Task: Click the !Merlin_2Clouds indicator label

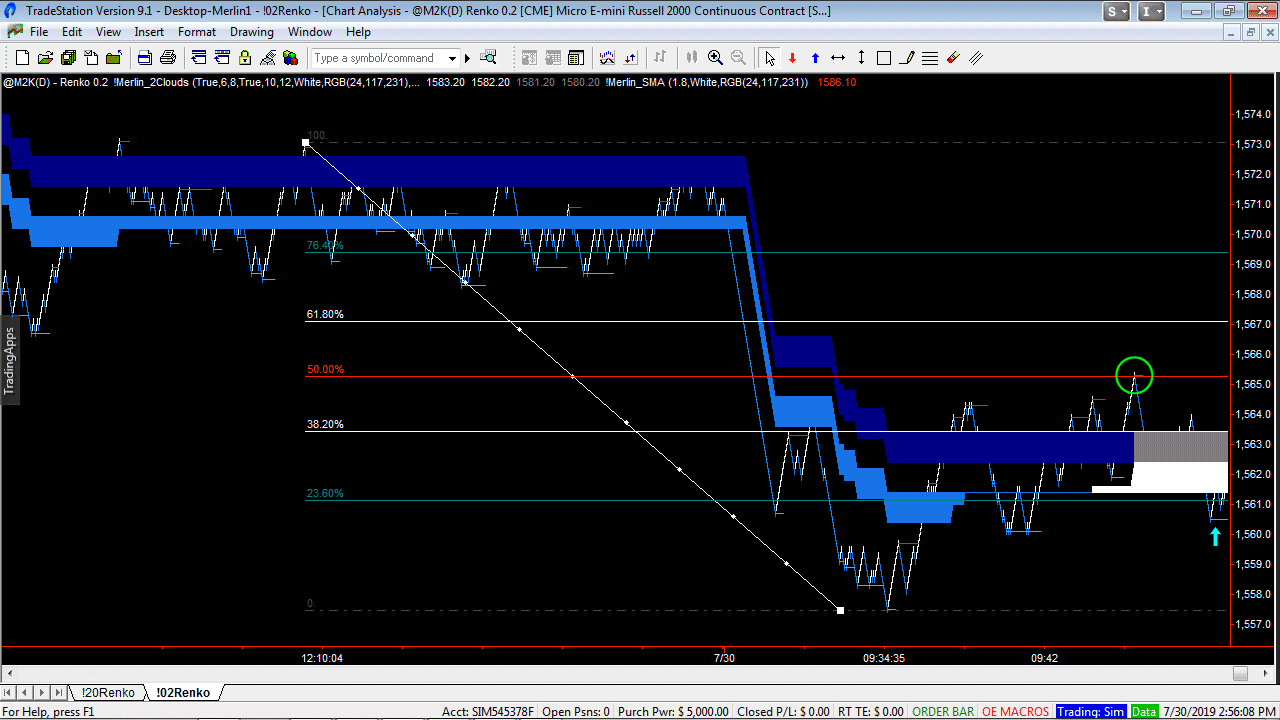Action: (x=267, y=82)
